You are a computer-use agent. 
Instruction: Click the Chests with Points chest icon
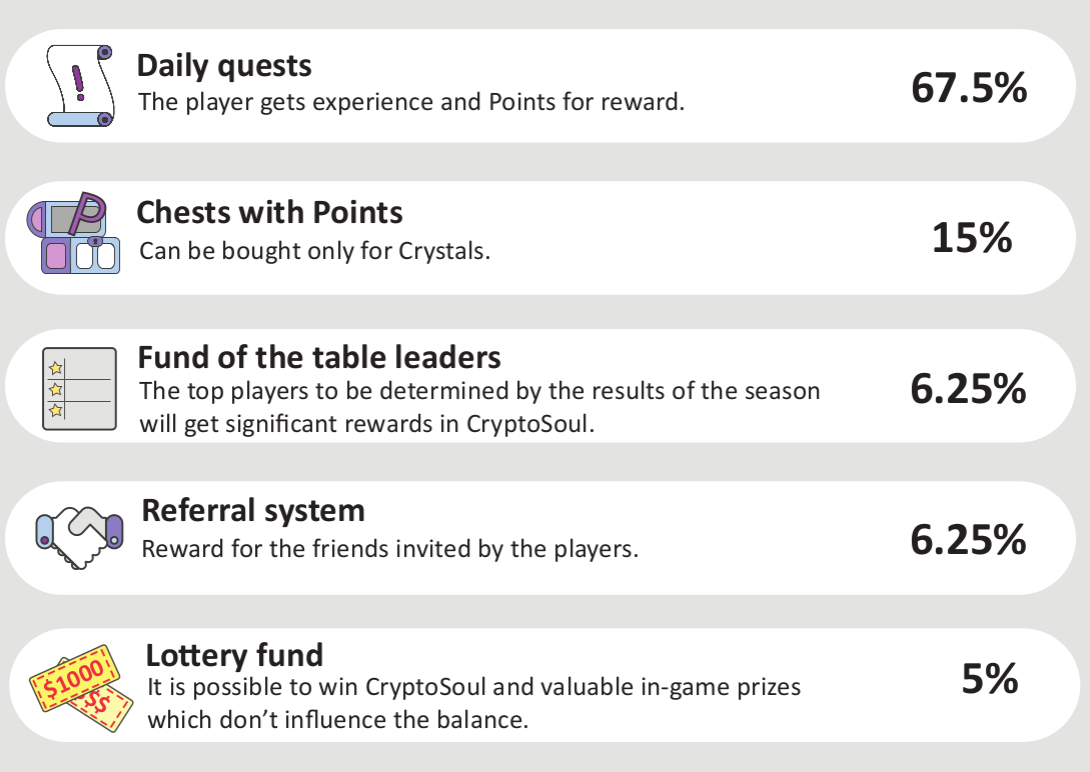click(x=74, y=233)
